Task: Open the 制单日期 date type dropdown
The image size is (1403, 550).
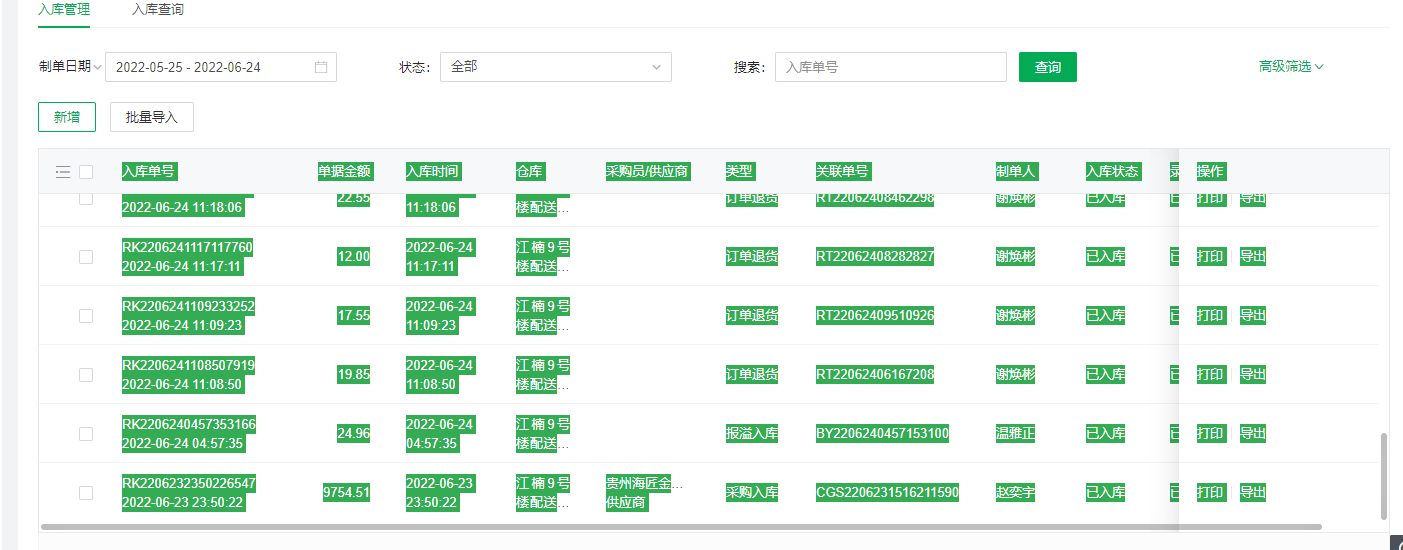Action: [70, 67]
